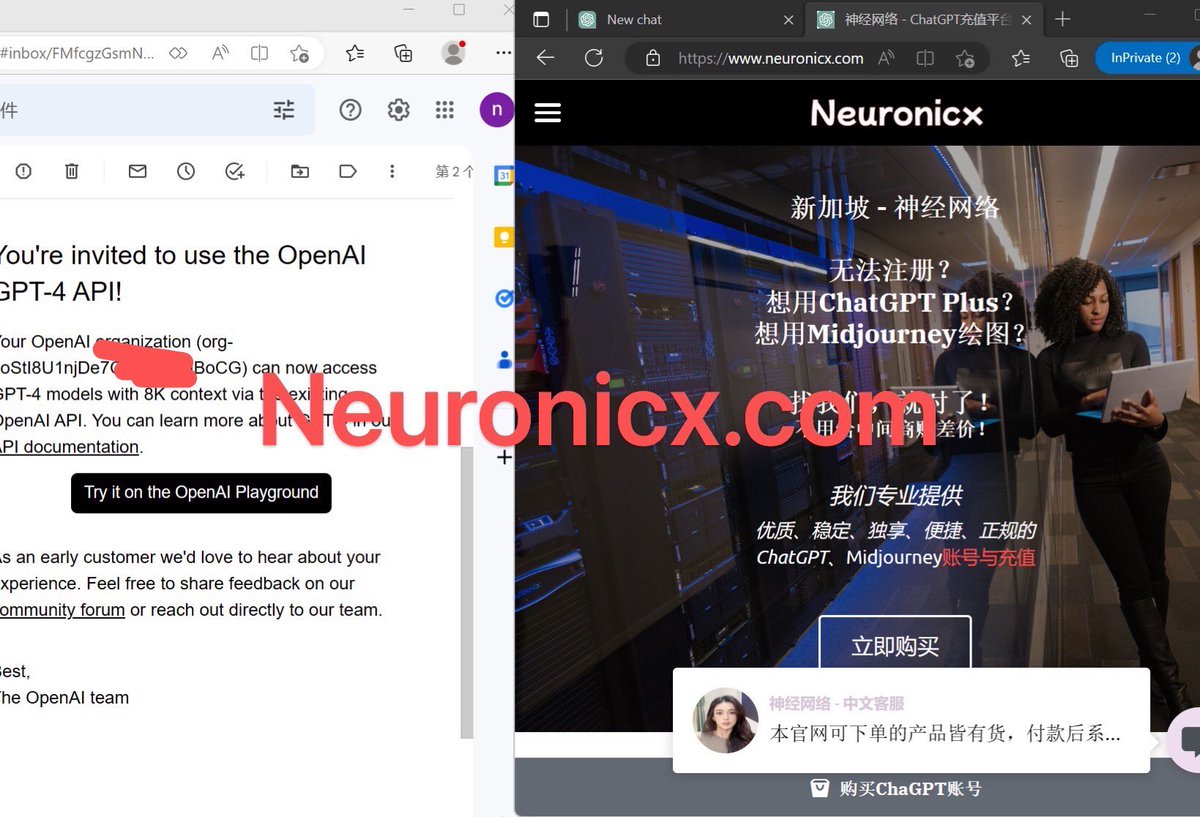Screen dimensions: 1200x817
Task: Apply a label to the email
Action: tap(347, 170)
